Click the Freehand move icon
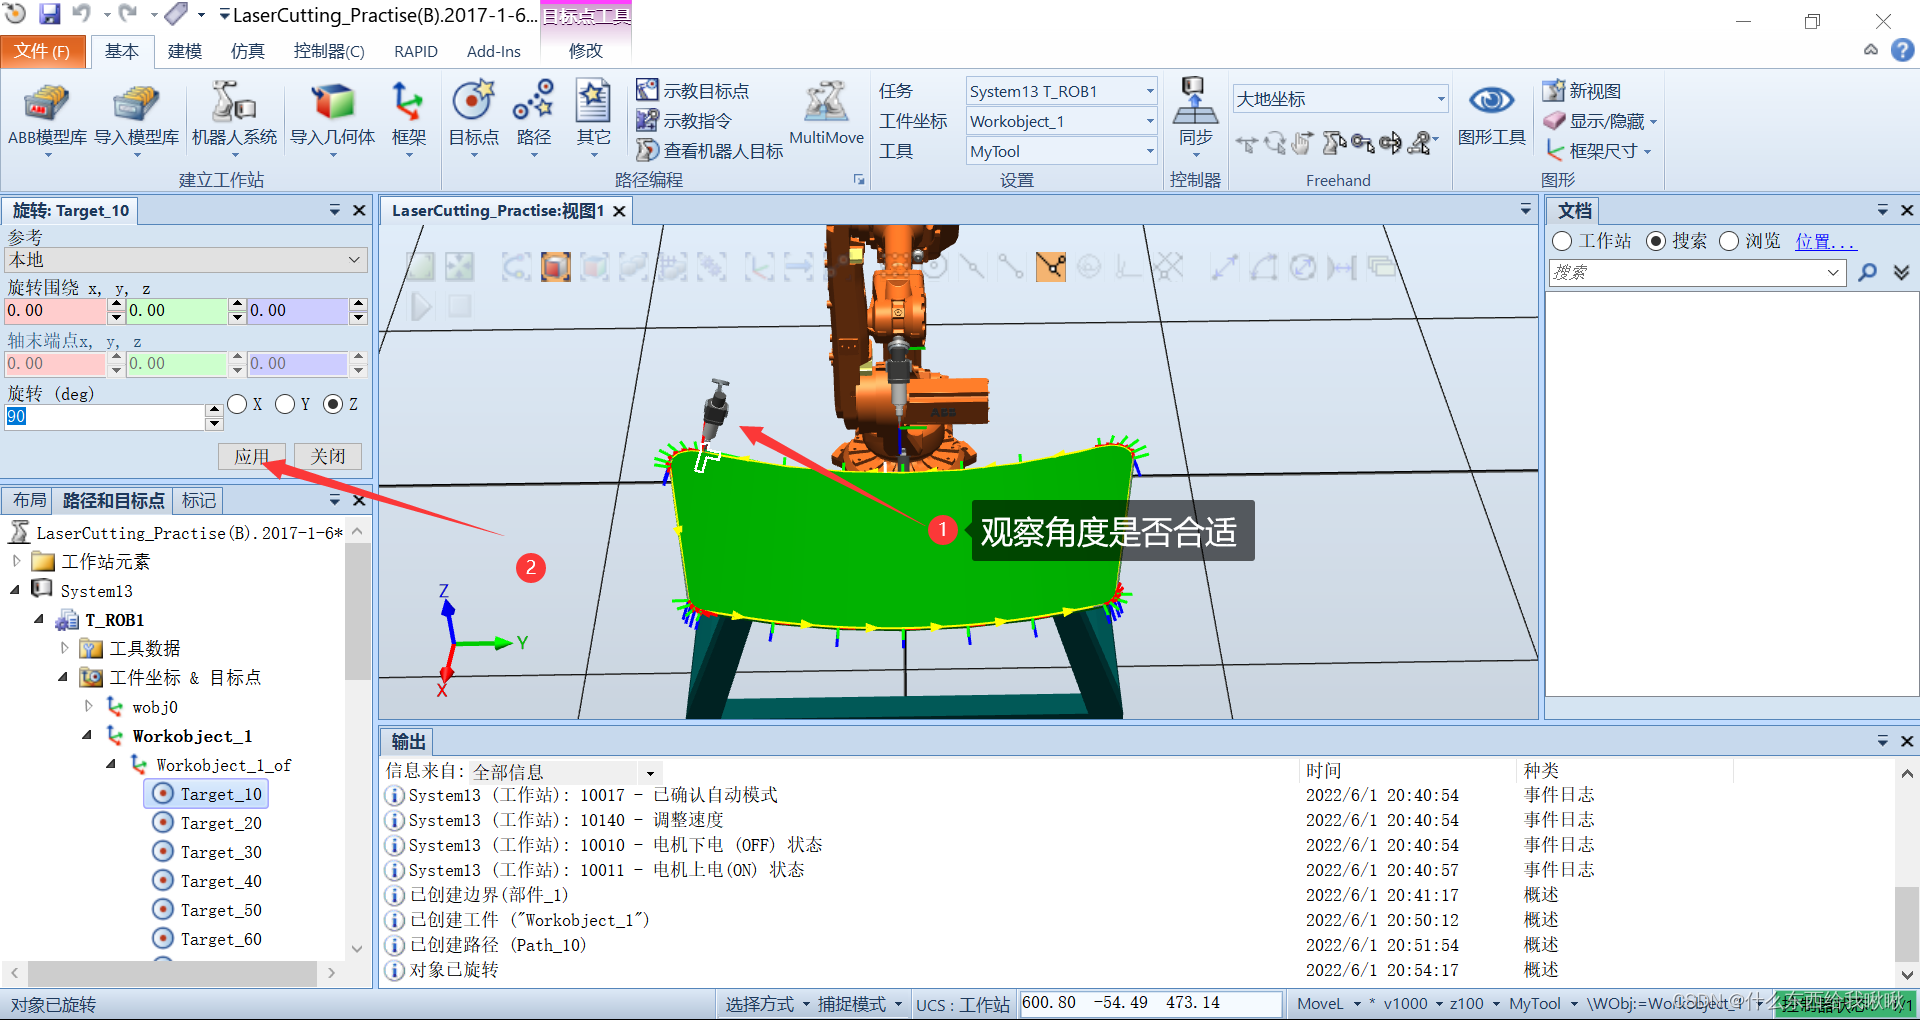This screenshot has height=1020, width=1920. click(x=1246, y=144)
